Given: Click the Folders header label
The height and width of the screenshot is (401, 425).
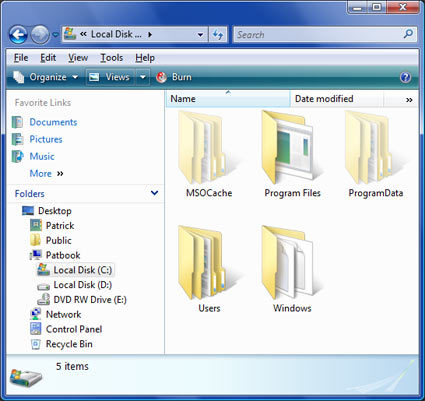Looking at the screenshot, I should tap(30, 194).
